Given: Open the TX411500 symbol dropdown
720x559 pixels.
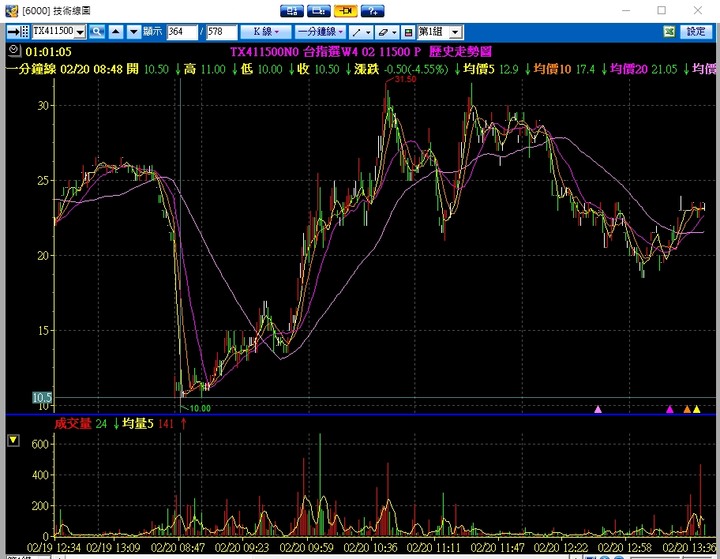Looking at the screenshot, I should coord(80,32).
